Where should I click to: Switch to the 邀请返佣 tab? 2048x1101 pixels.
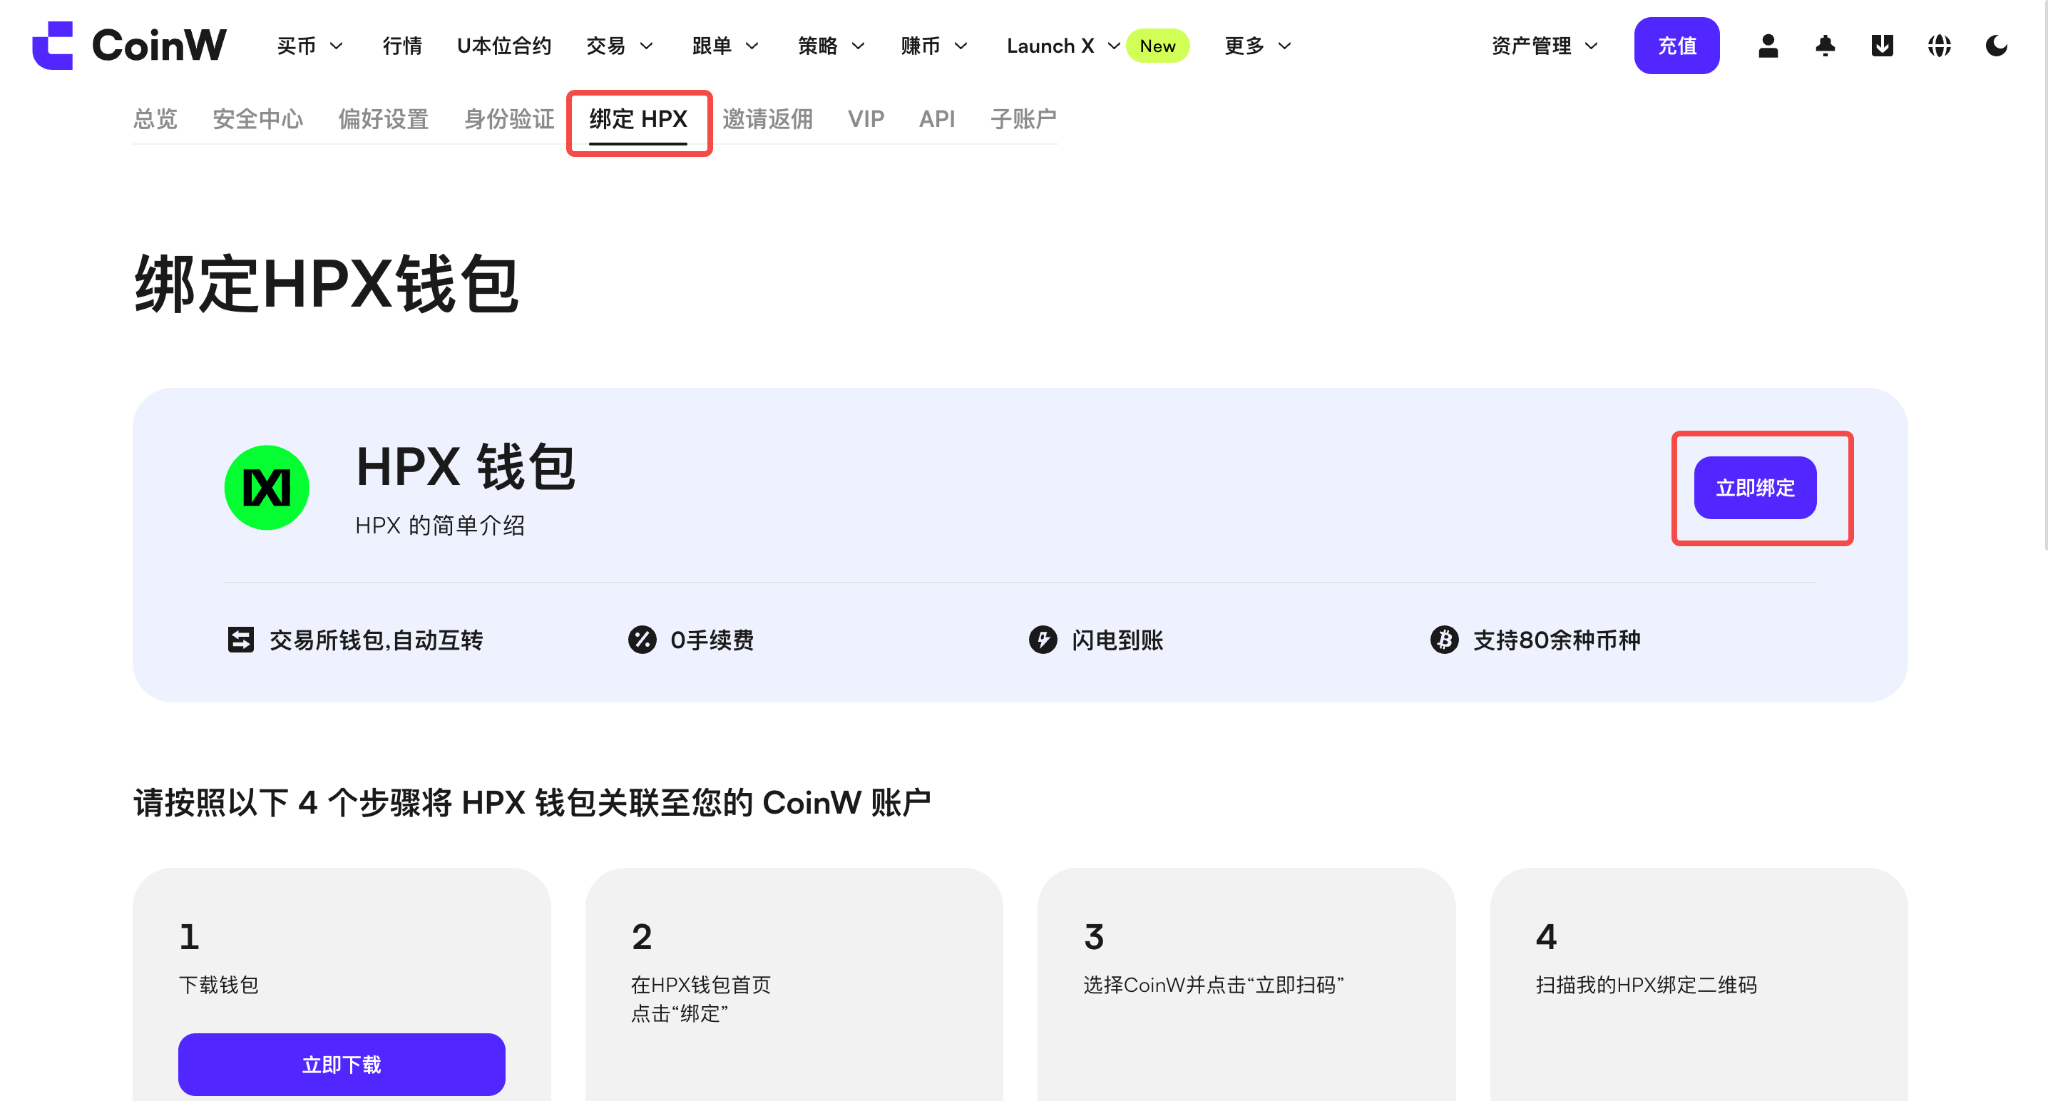[x=768, y=119]
